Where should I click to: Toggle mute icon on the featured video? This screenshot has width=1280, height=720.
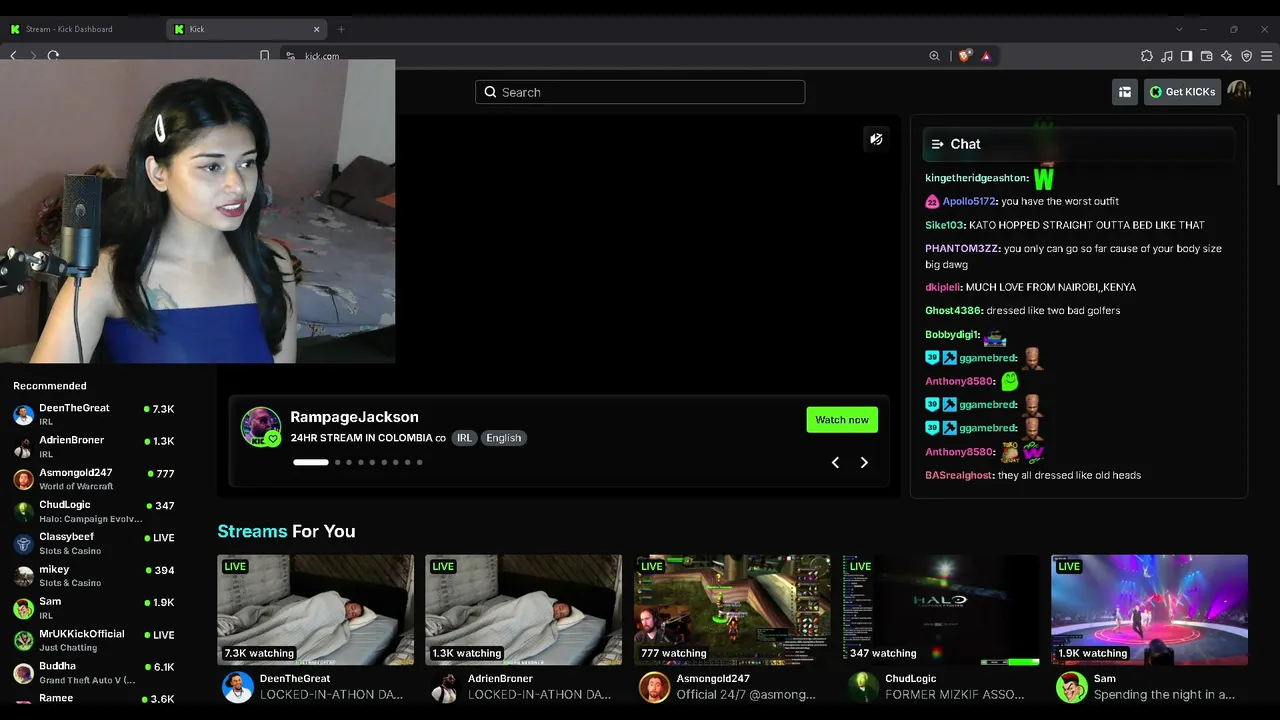(x=876, y=139)
